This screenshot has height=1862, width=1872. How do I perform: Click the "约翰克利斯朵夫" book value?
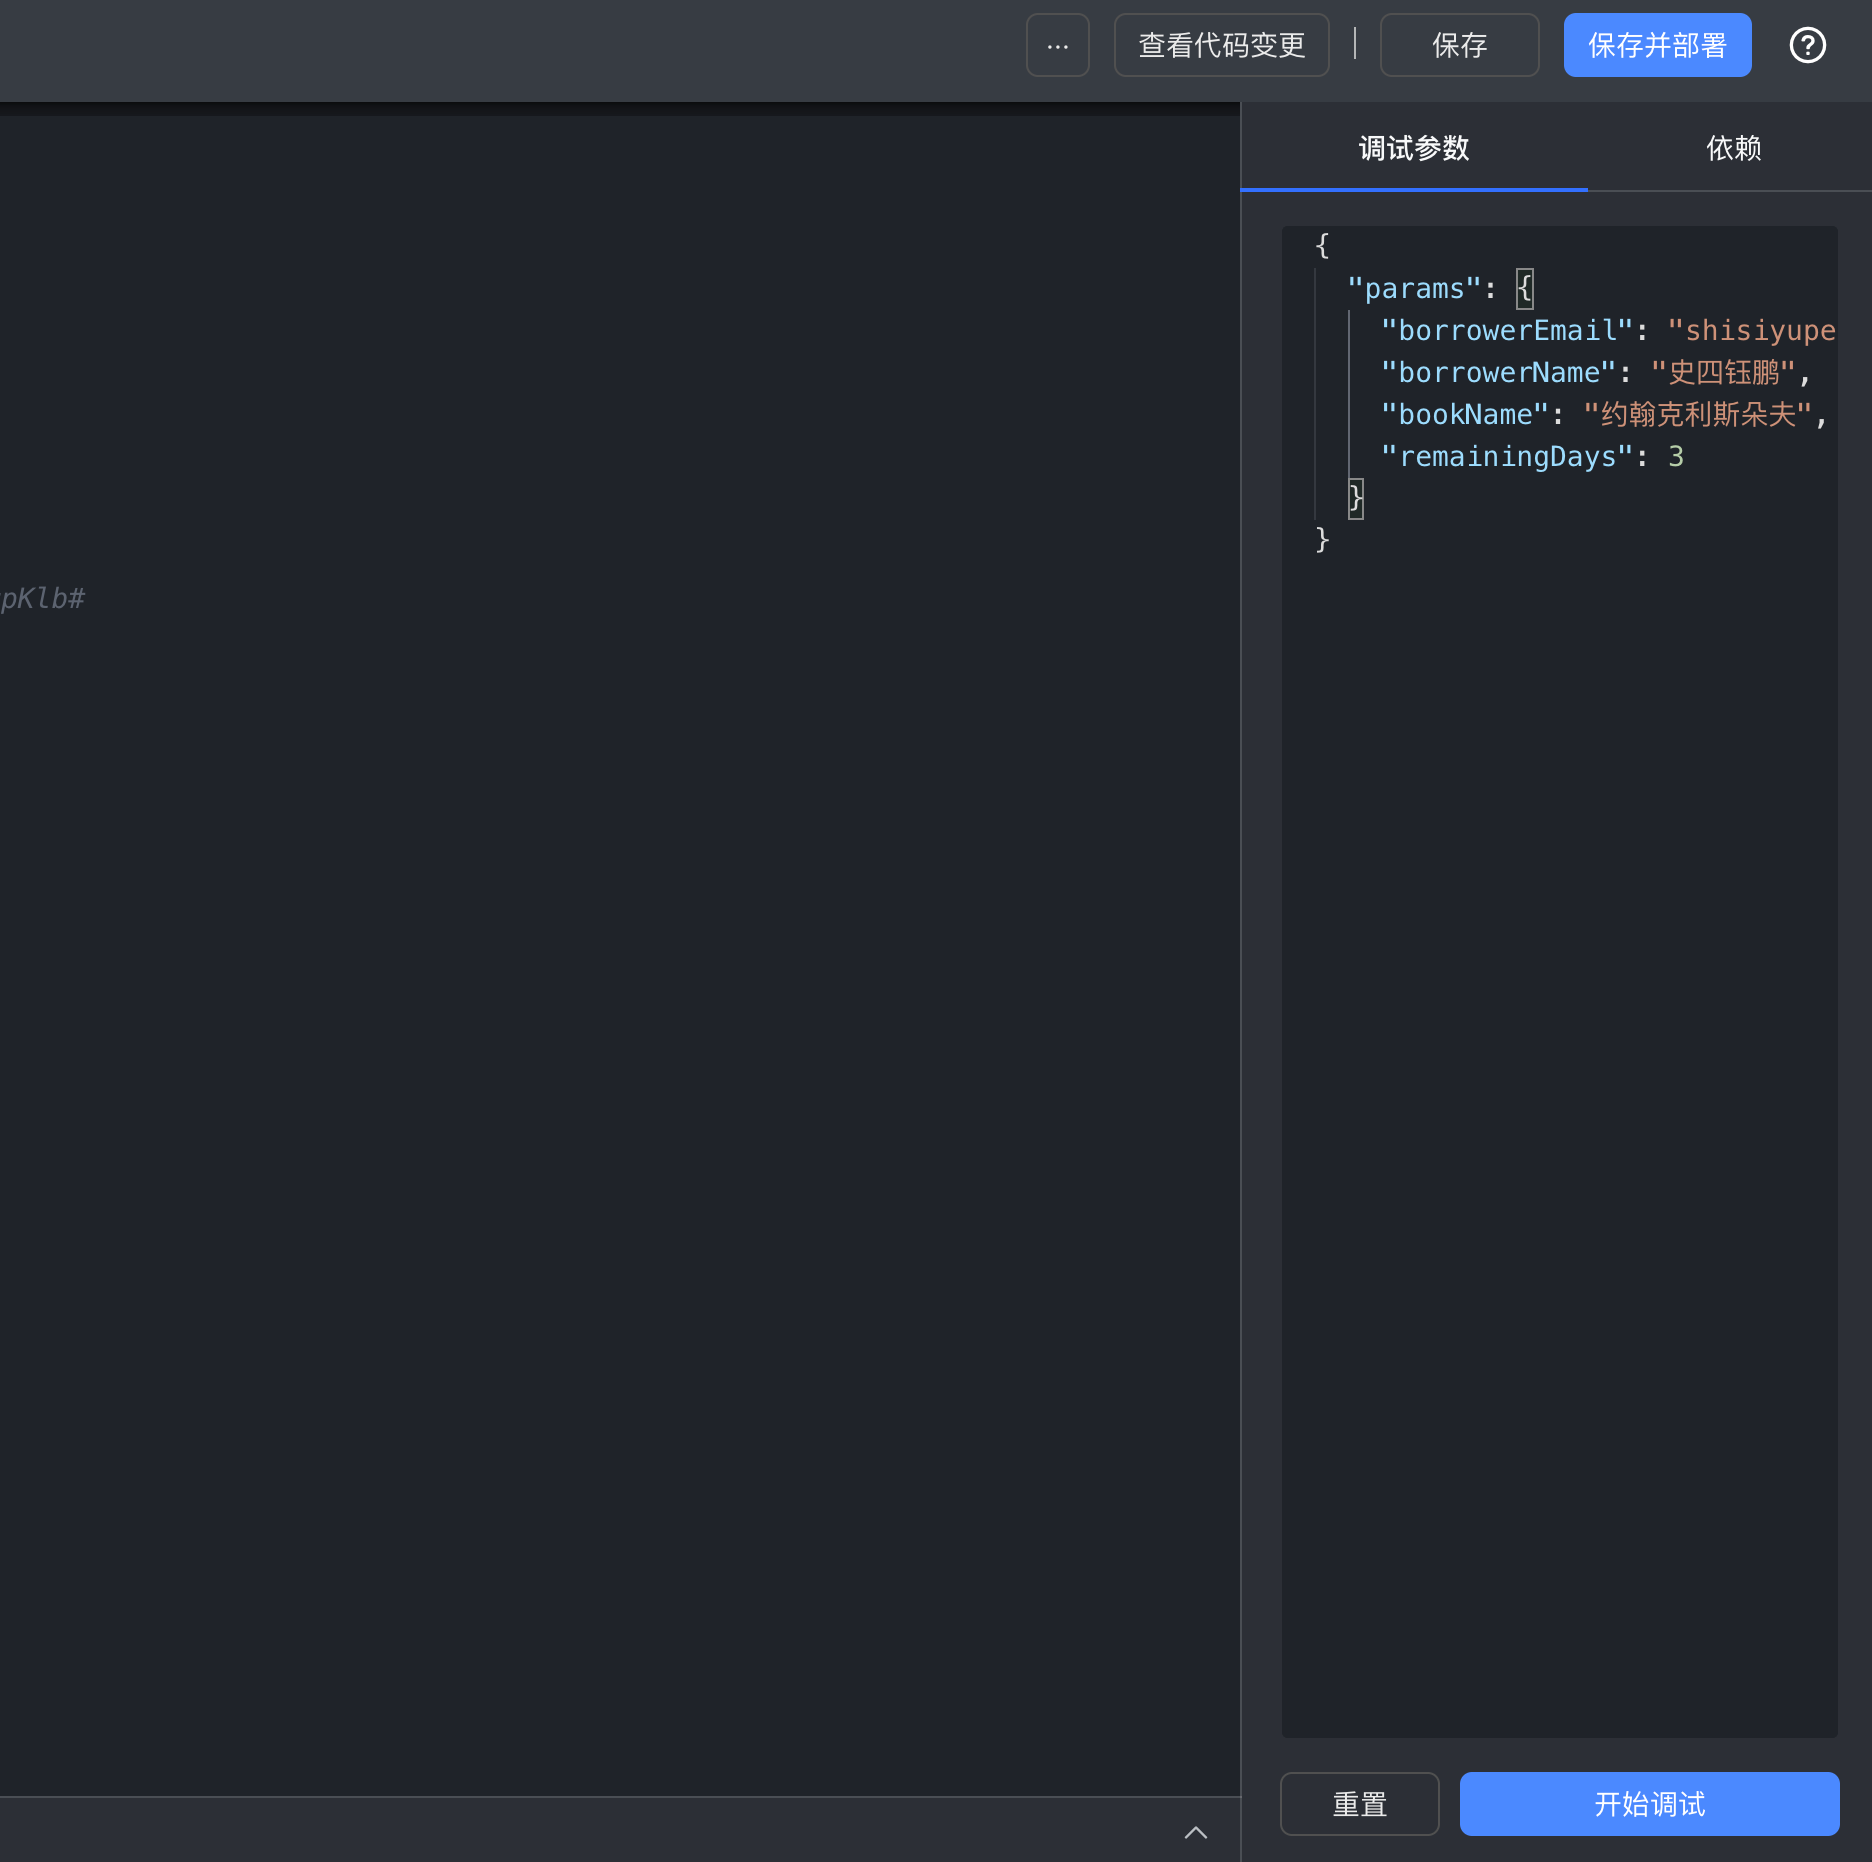point(1697,415)
